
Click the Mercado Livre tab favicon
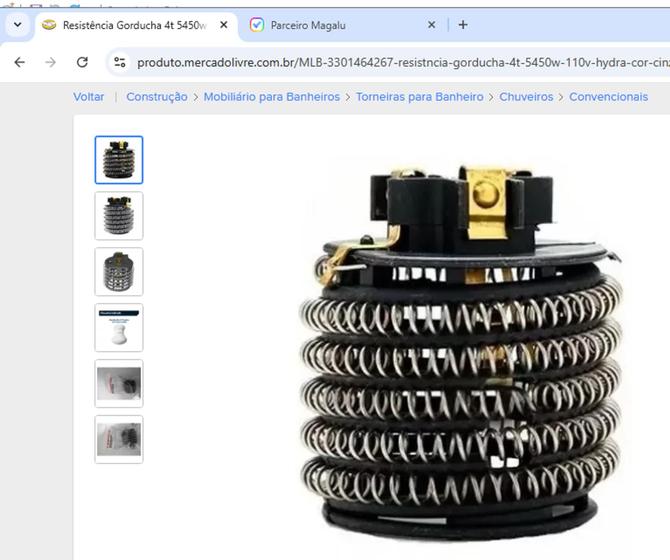(49, 25)
